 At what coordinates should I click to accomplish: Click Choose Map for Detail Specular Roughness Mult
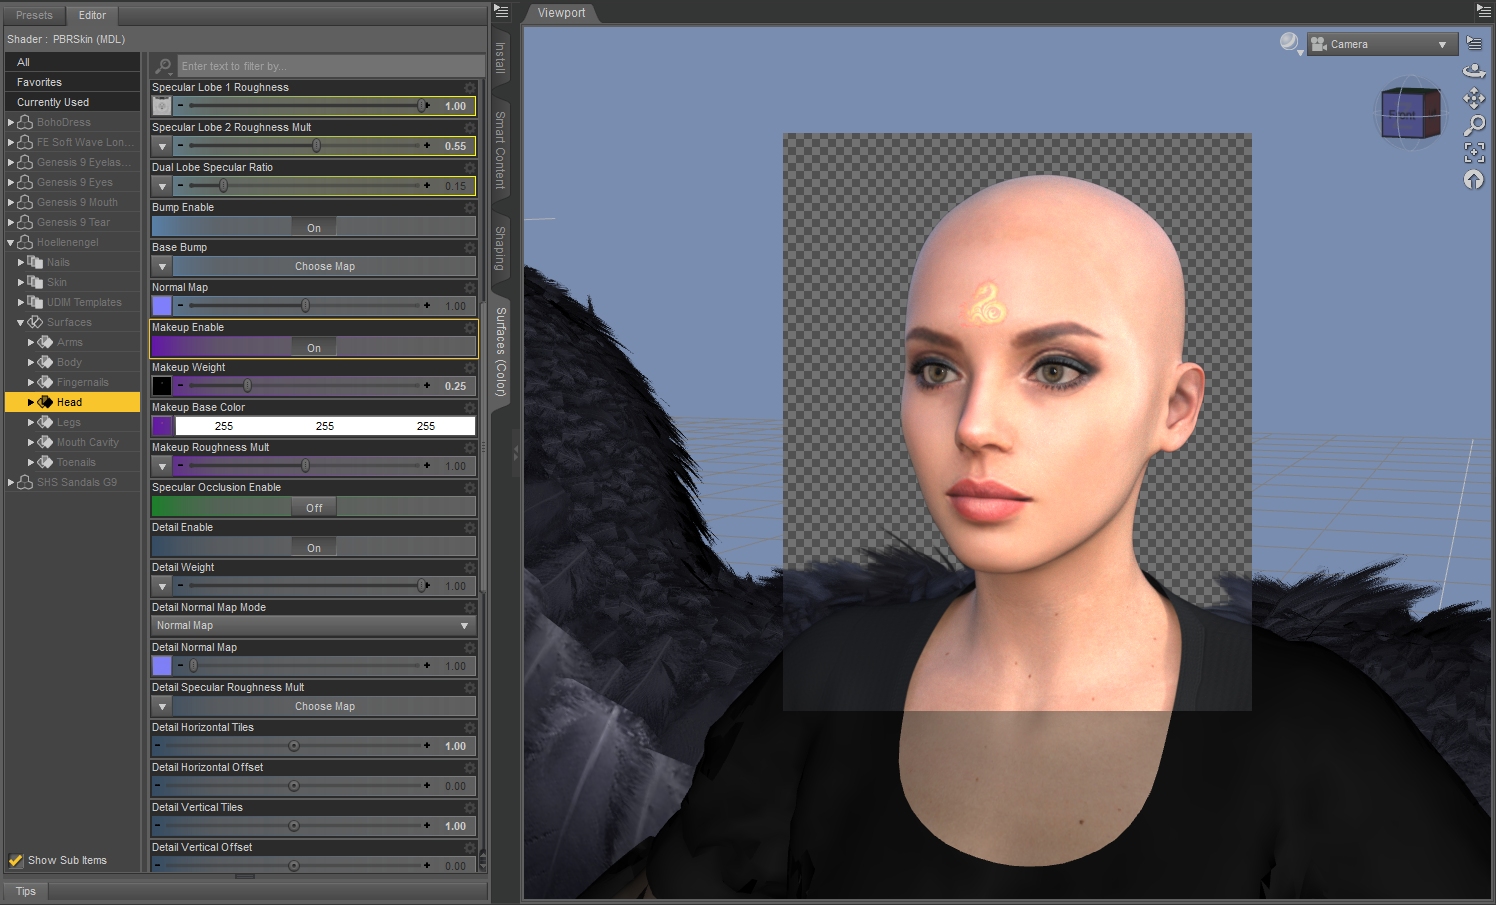(324, 706)
